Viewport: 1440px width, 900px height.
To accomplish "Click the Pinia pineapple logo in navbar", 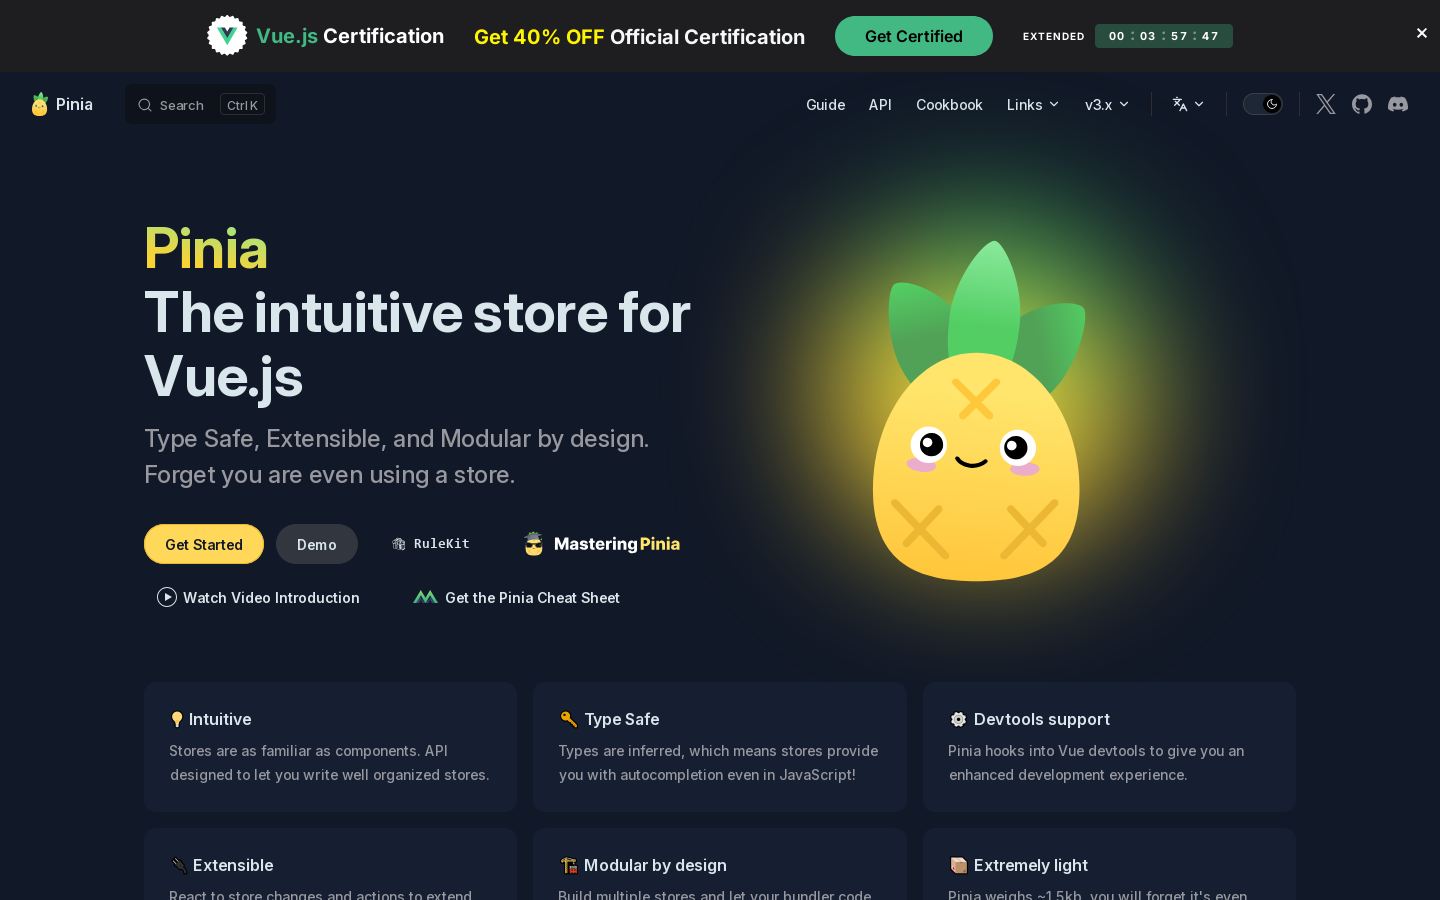I will tap(40, 104).
